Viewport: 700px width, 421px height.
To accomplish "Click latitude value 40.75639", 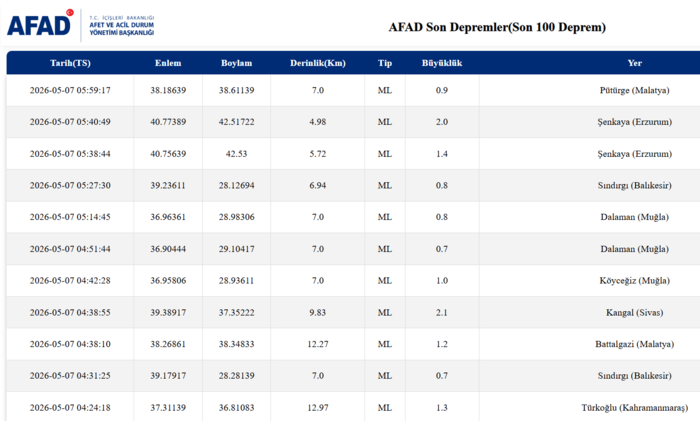I will coord(168,154).
